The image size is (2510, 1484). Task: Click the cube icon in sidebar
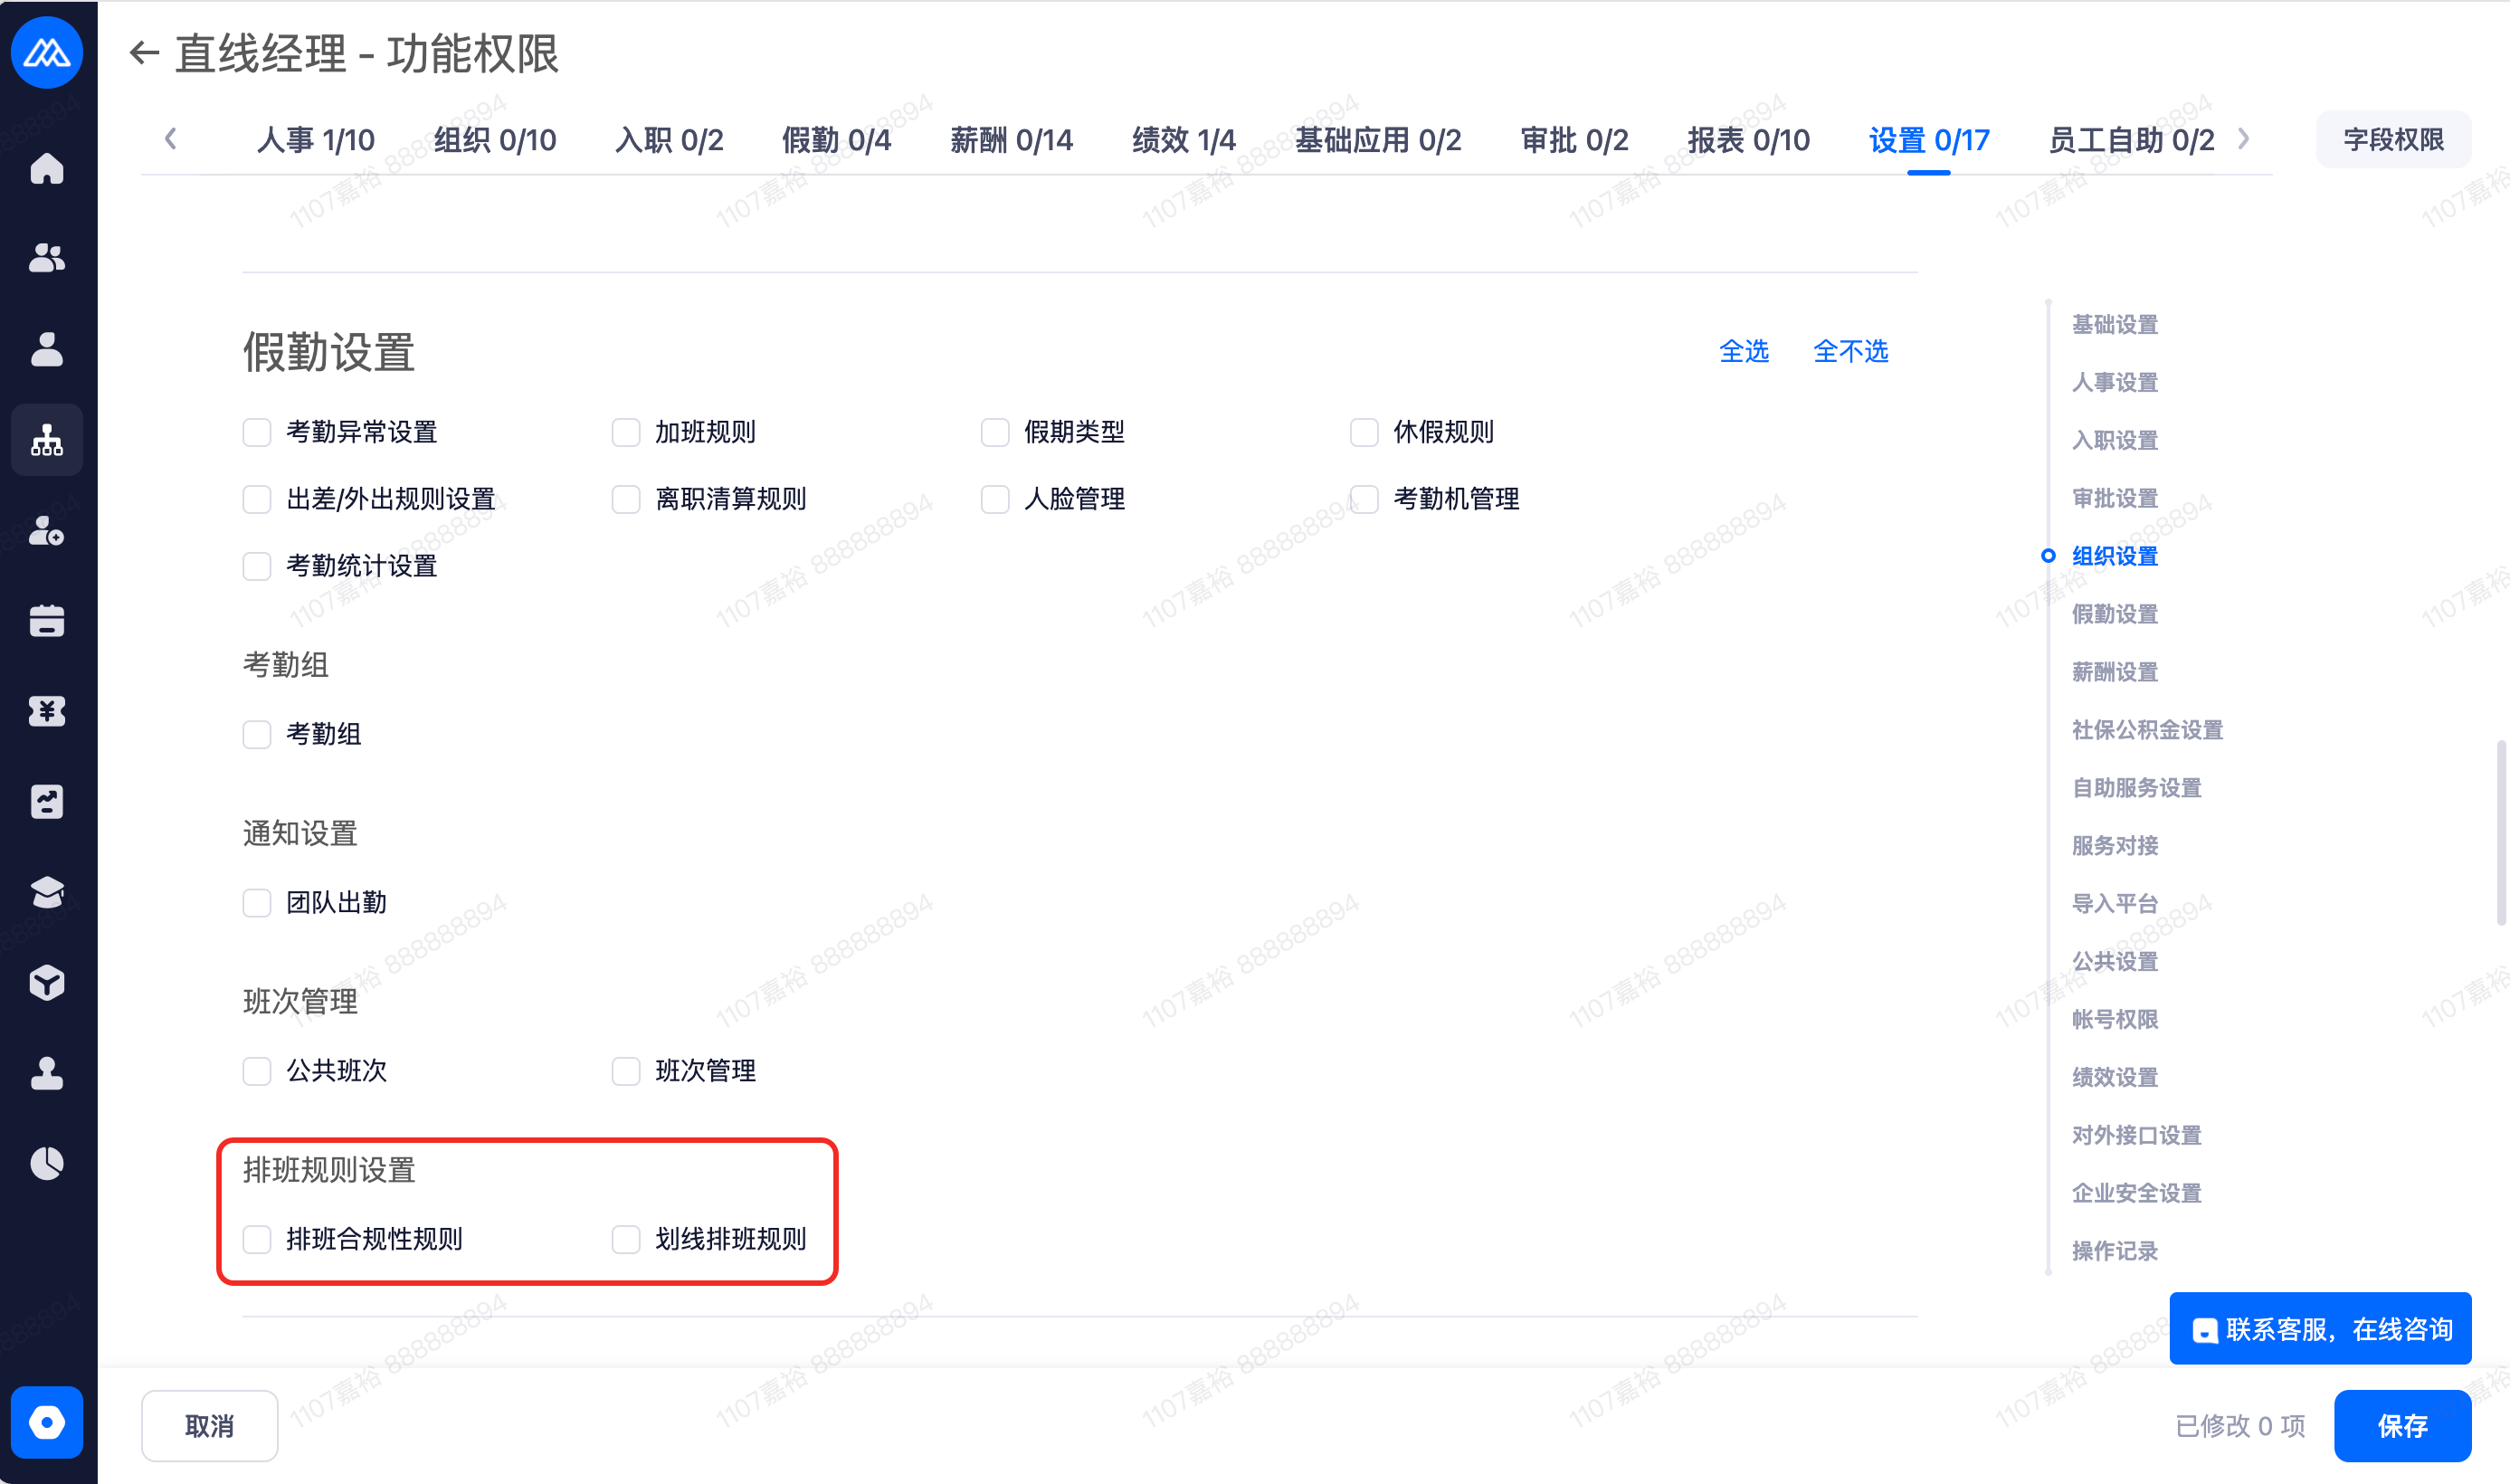pyautogui.click(x=47, y=983)
